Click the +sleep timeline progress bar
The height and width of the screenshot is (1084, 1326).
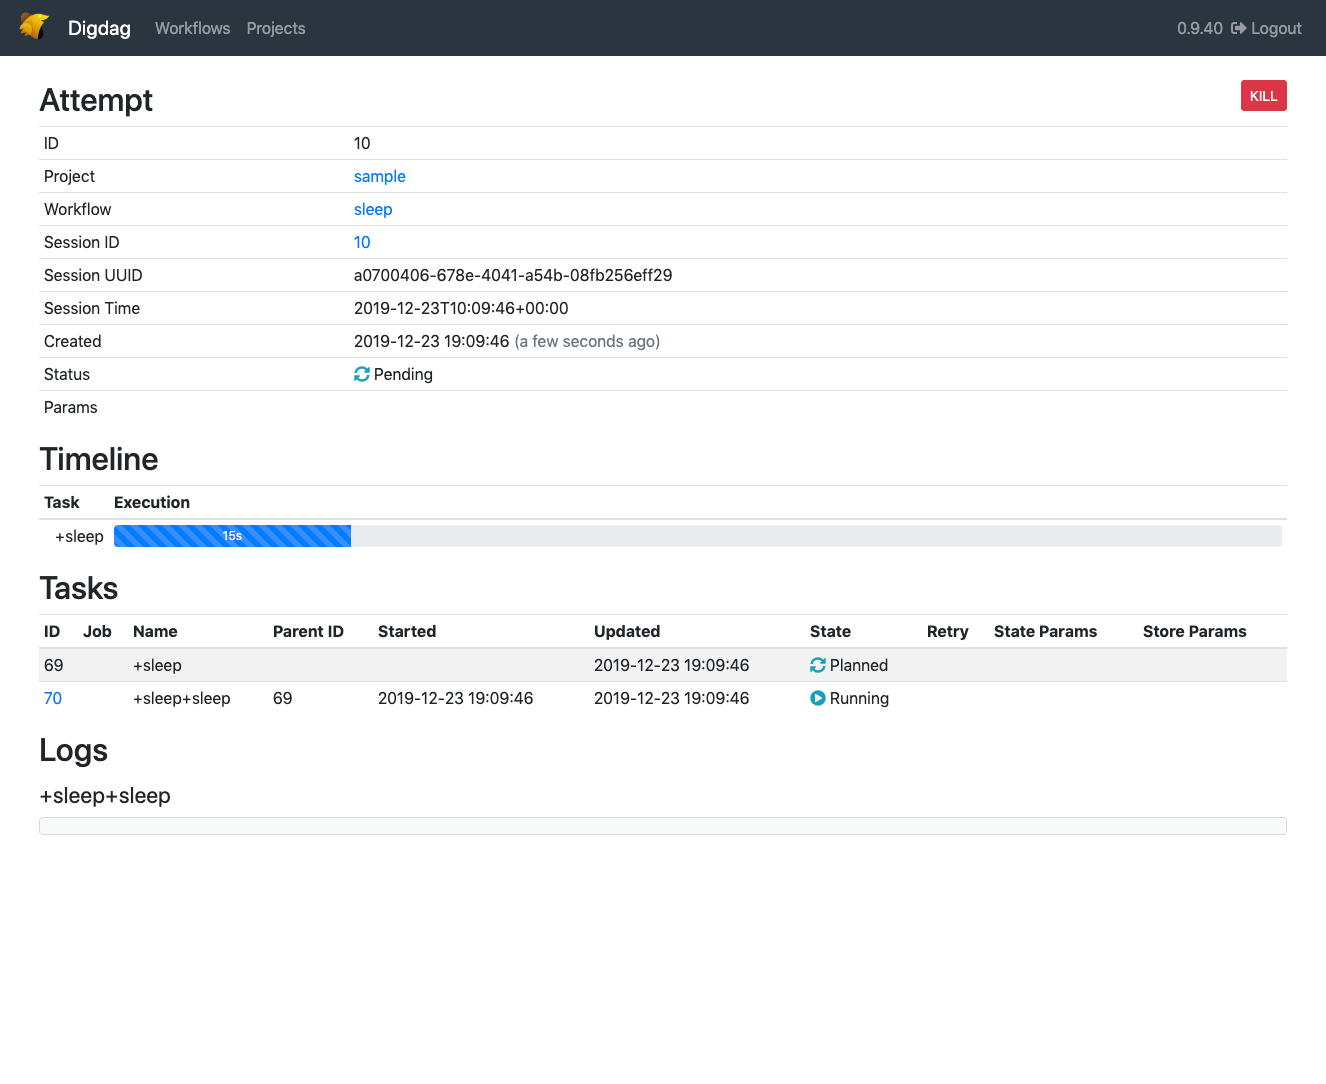[232, 536]
